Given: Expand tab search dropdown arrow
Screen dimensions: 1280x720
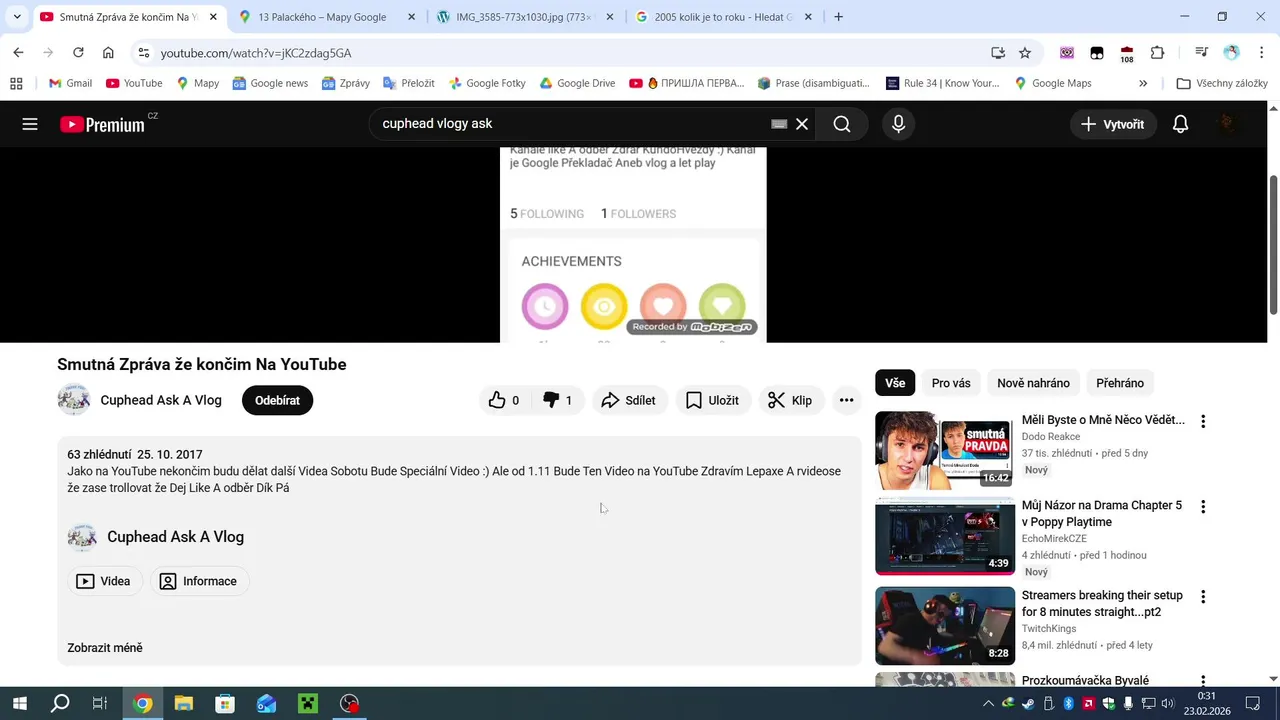Looking at the screenshot, I should (x=17, y=17).
